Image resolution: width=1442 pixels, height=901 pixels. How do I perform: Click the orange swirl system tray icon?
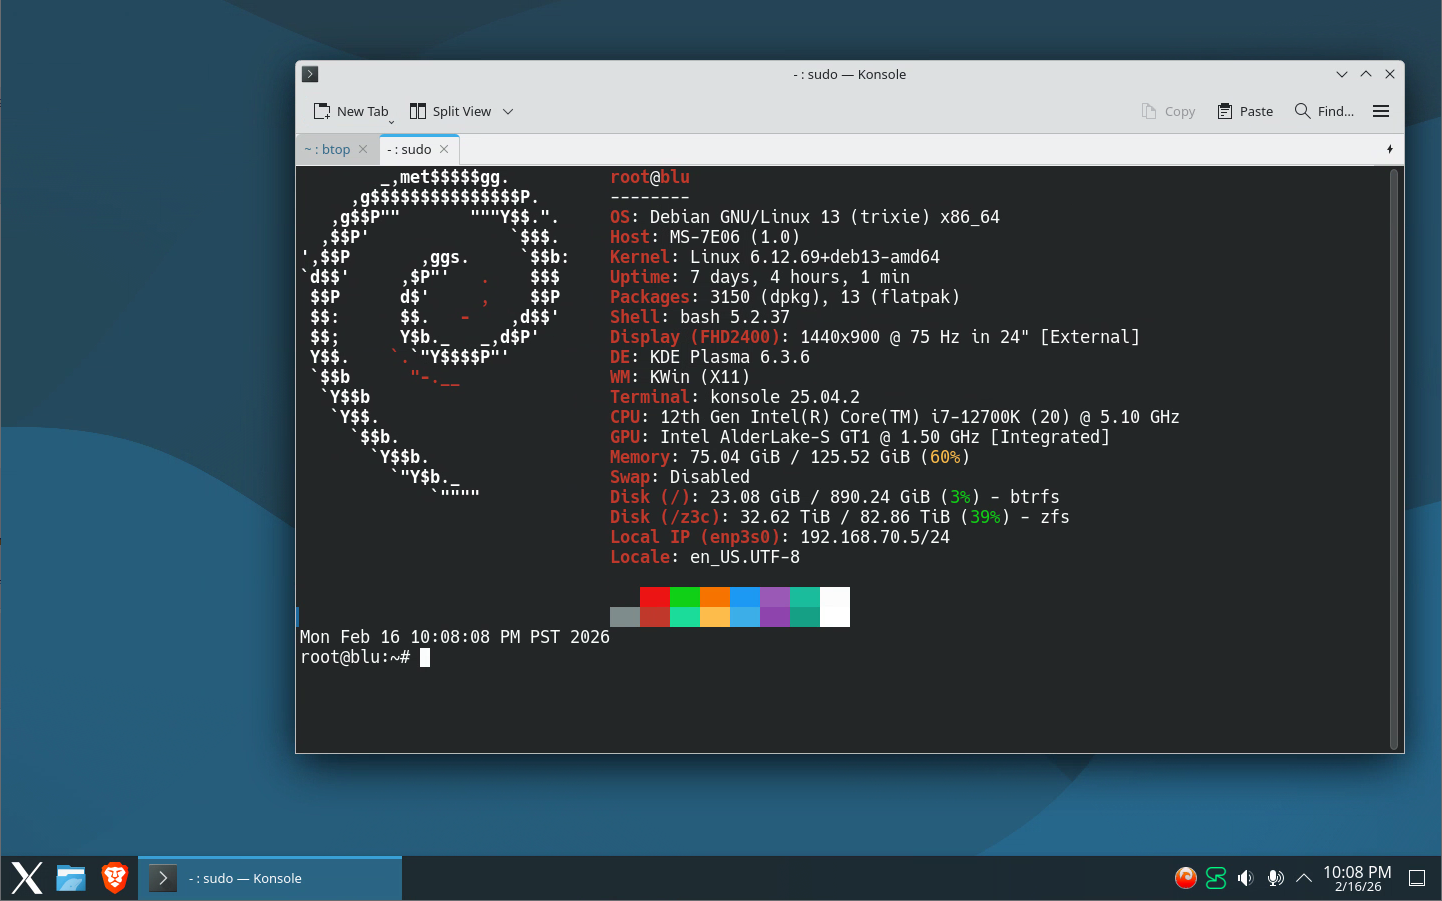click(1186, 878)
